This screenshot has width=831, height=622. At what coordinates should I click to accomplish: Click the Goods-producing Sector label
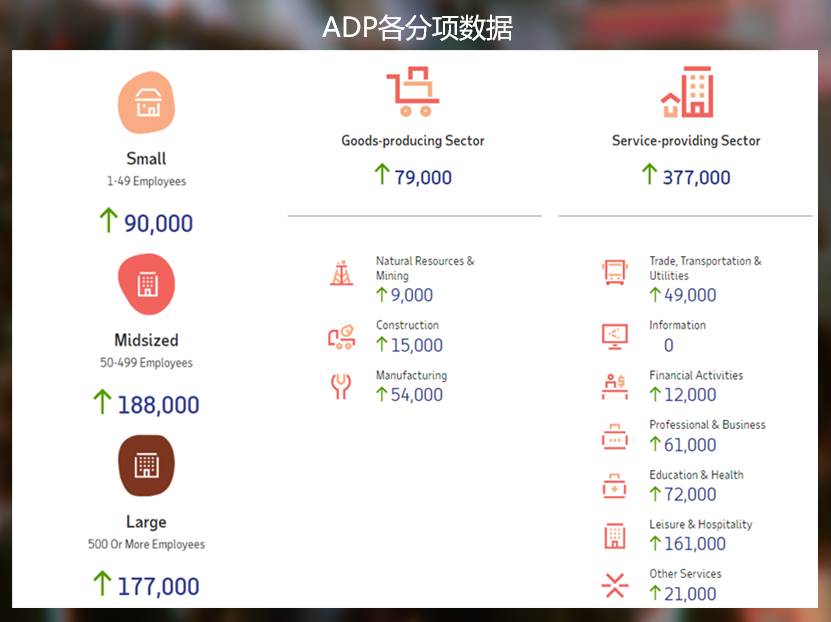coord(413,140)
